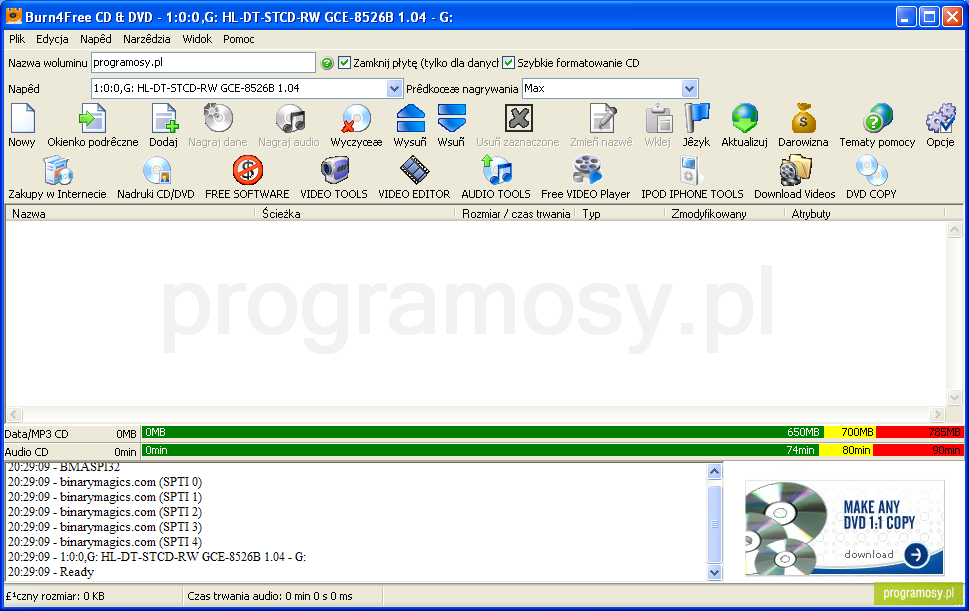Image resolution: width=969 pixels, height=611 pixels.
Task: Open the Opcje settings
Action: [941, 125]
